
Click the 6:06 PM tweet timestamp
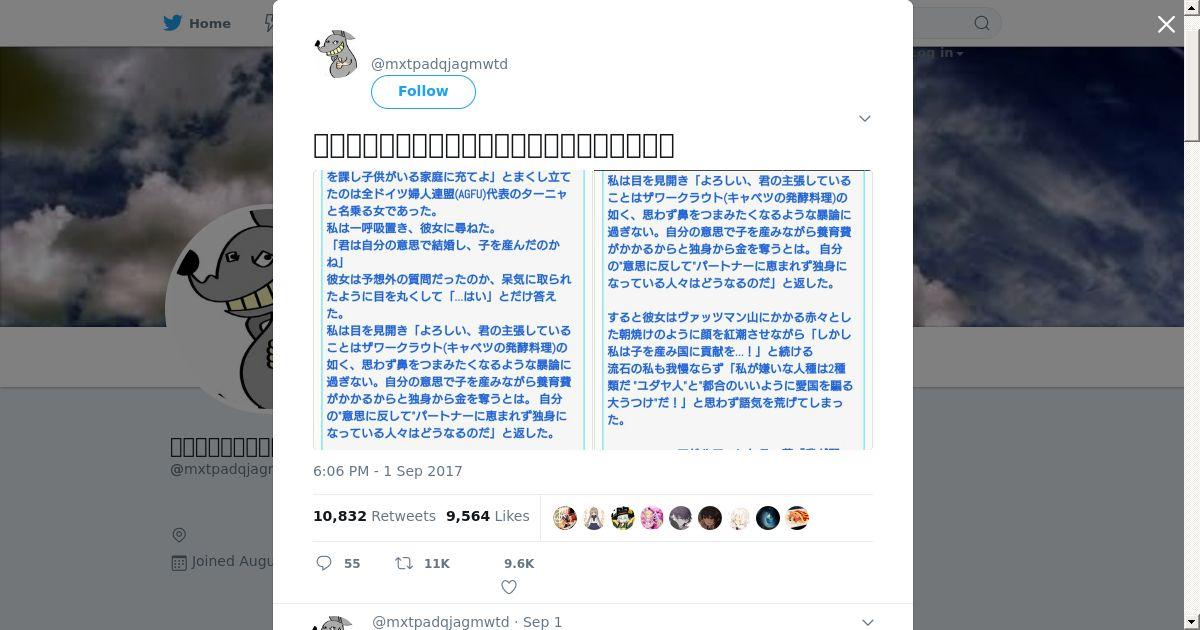pyautogui.click(x=388, y=471)
